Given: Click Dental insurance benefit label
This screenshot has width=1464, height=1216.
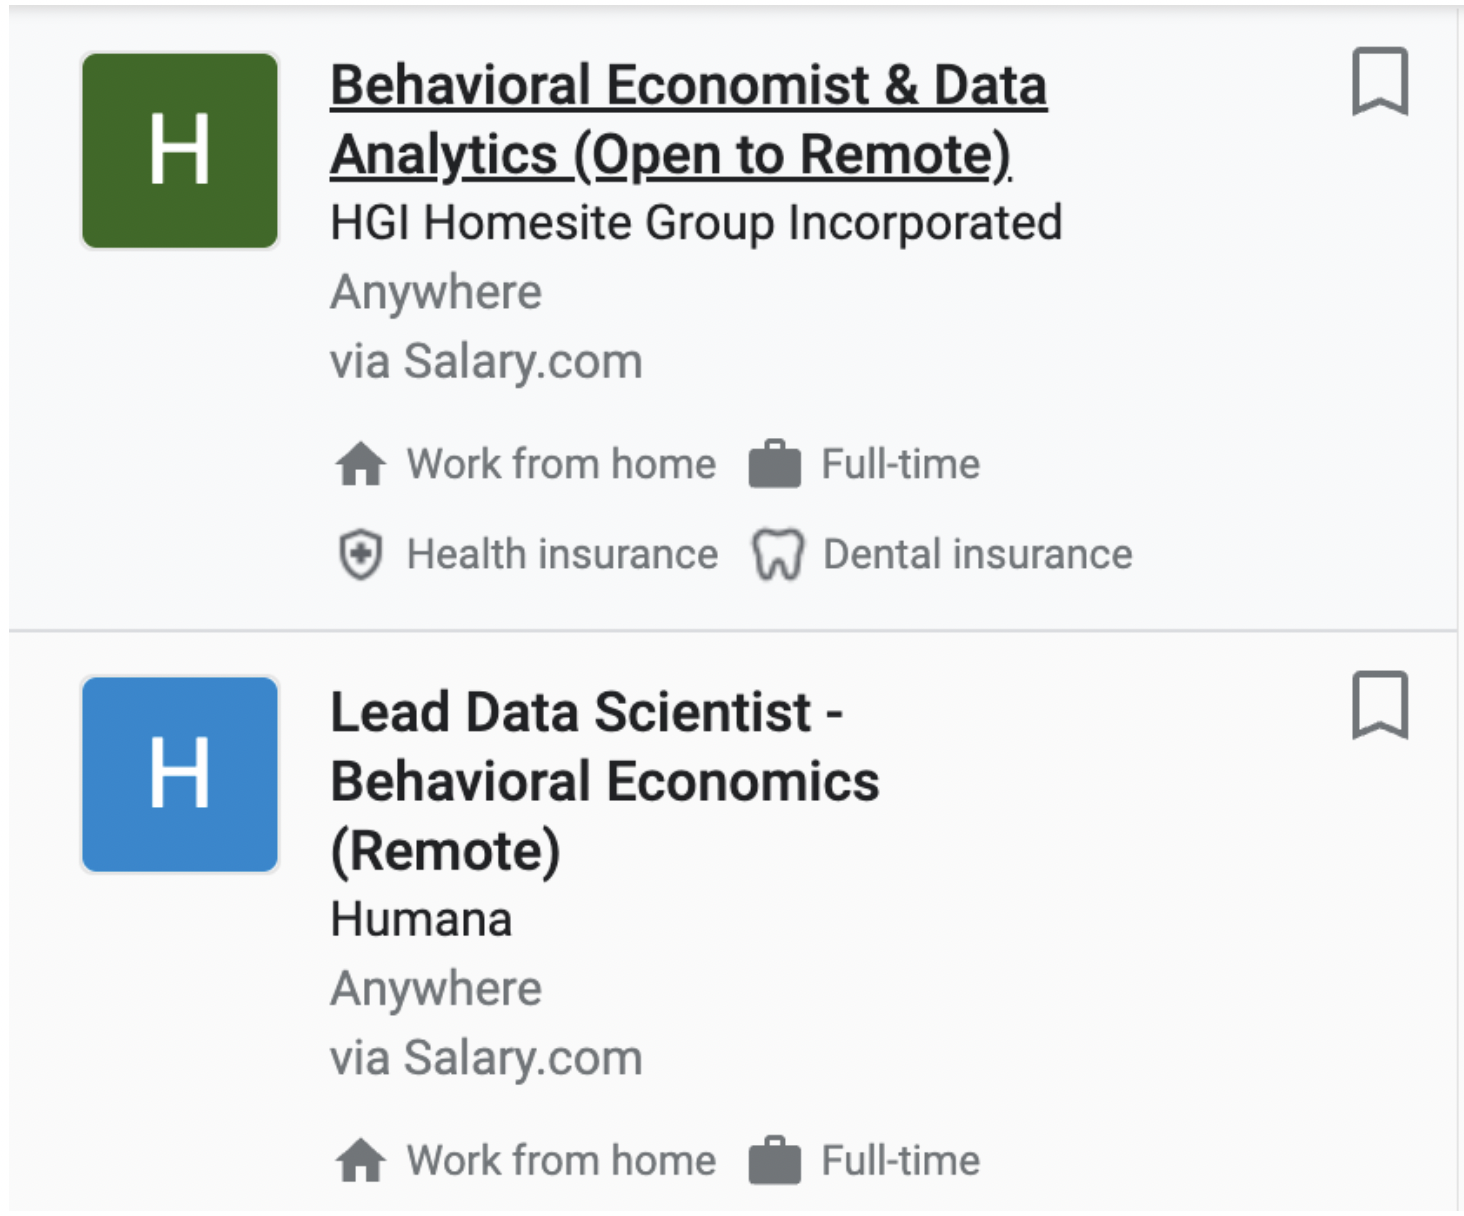Looking at the screenshot, I should pyautogui.click(x=977, y=554).
